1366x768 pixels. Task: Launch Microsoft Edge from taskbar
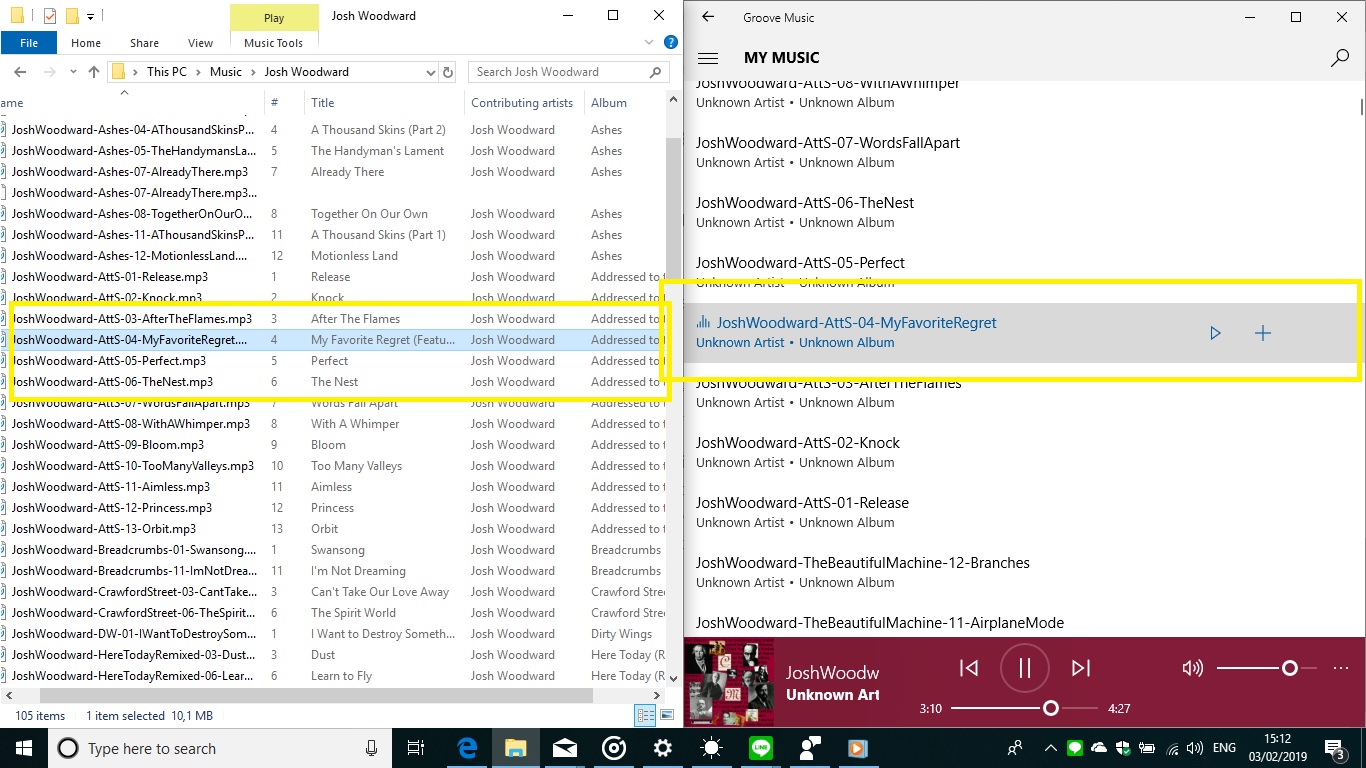[466, 748]
